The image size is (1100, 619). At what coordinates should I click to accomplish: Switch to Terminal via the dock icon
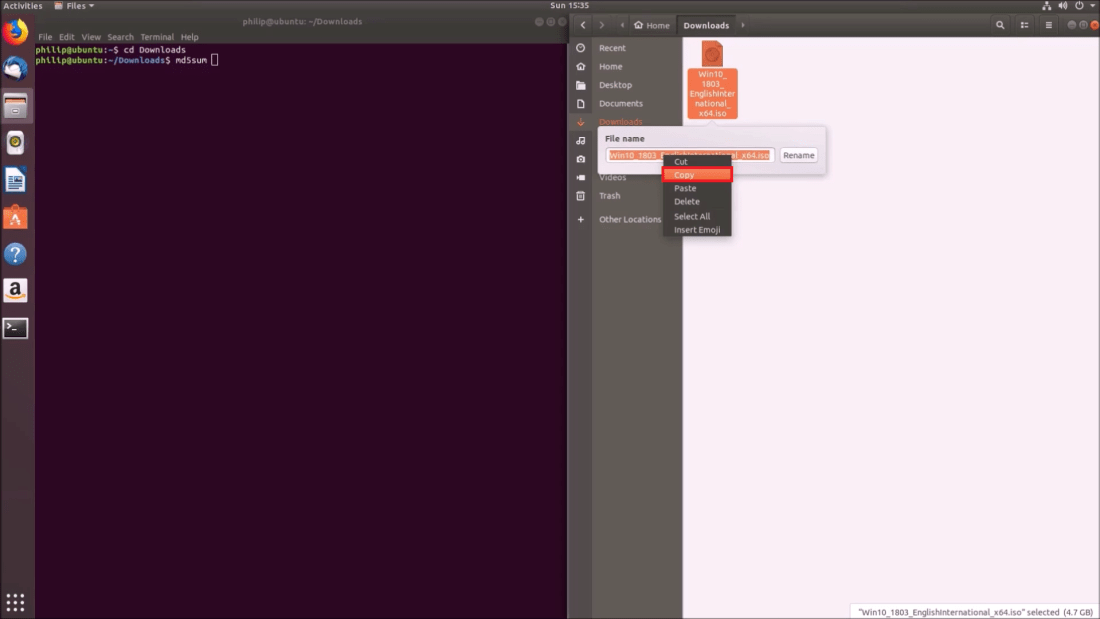pos(15,328)
